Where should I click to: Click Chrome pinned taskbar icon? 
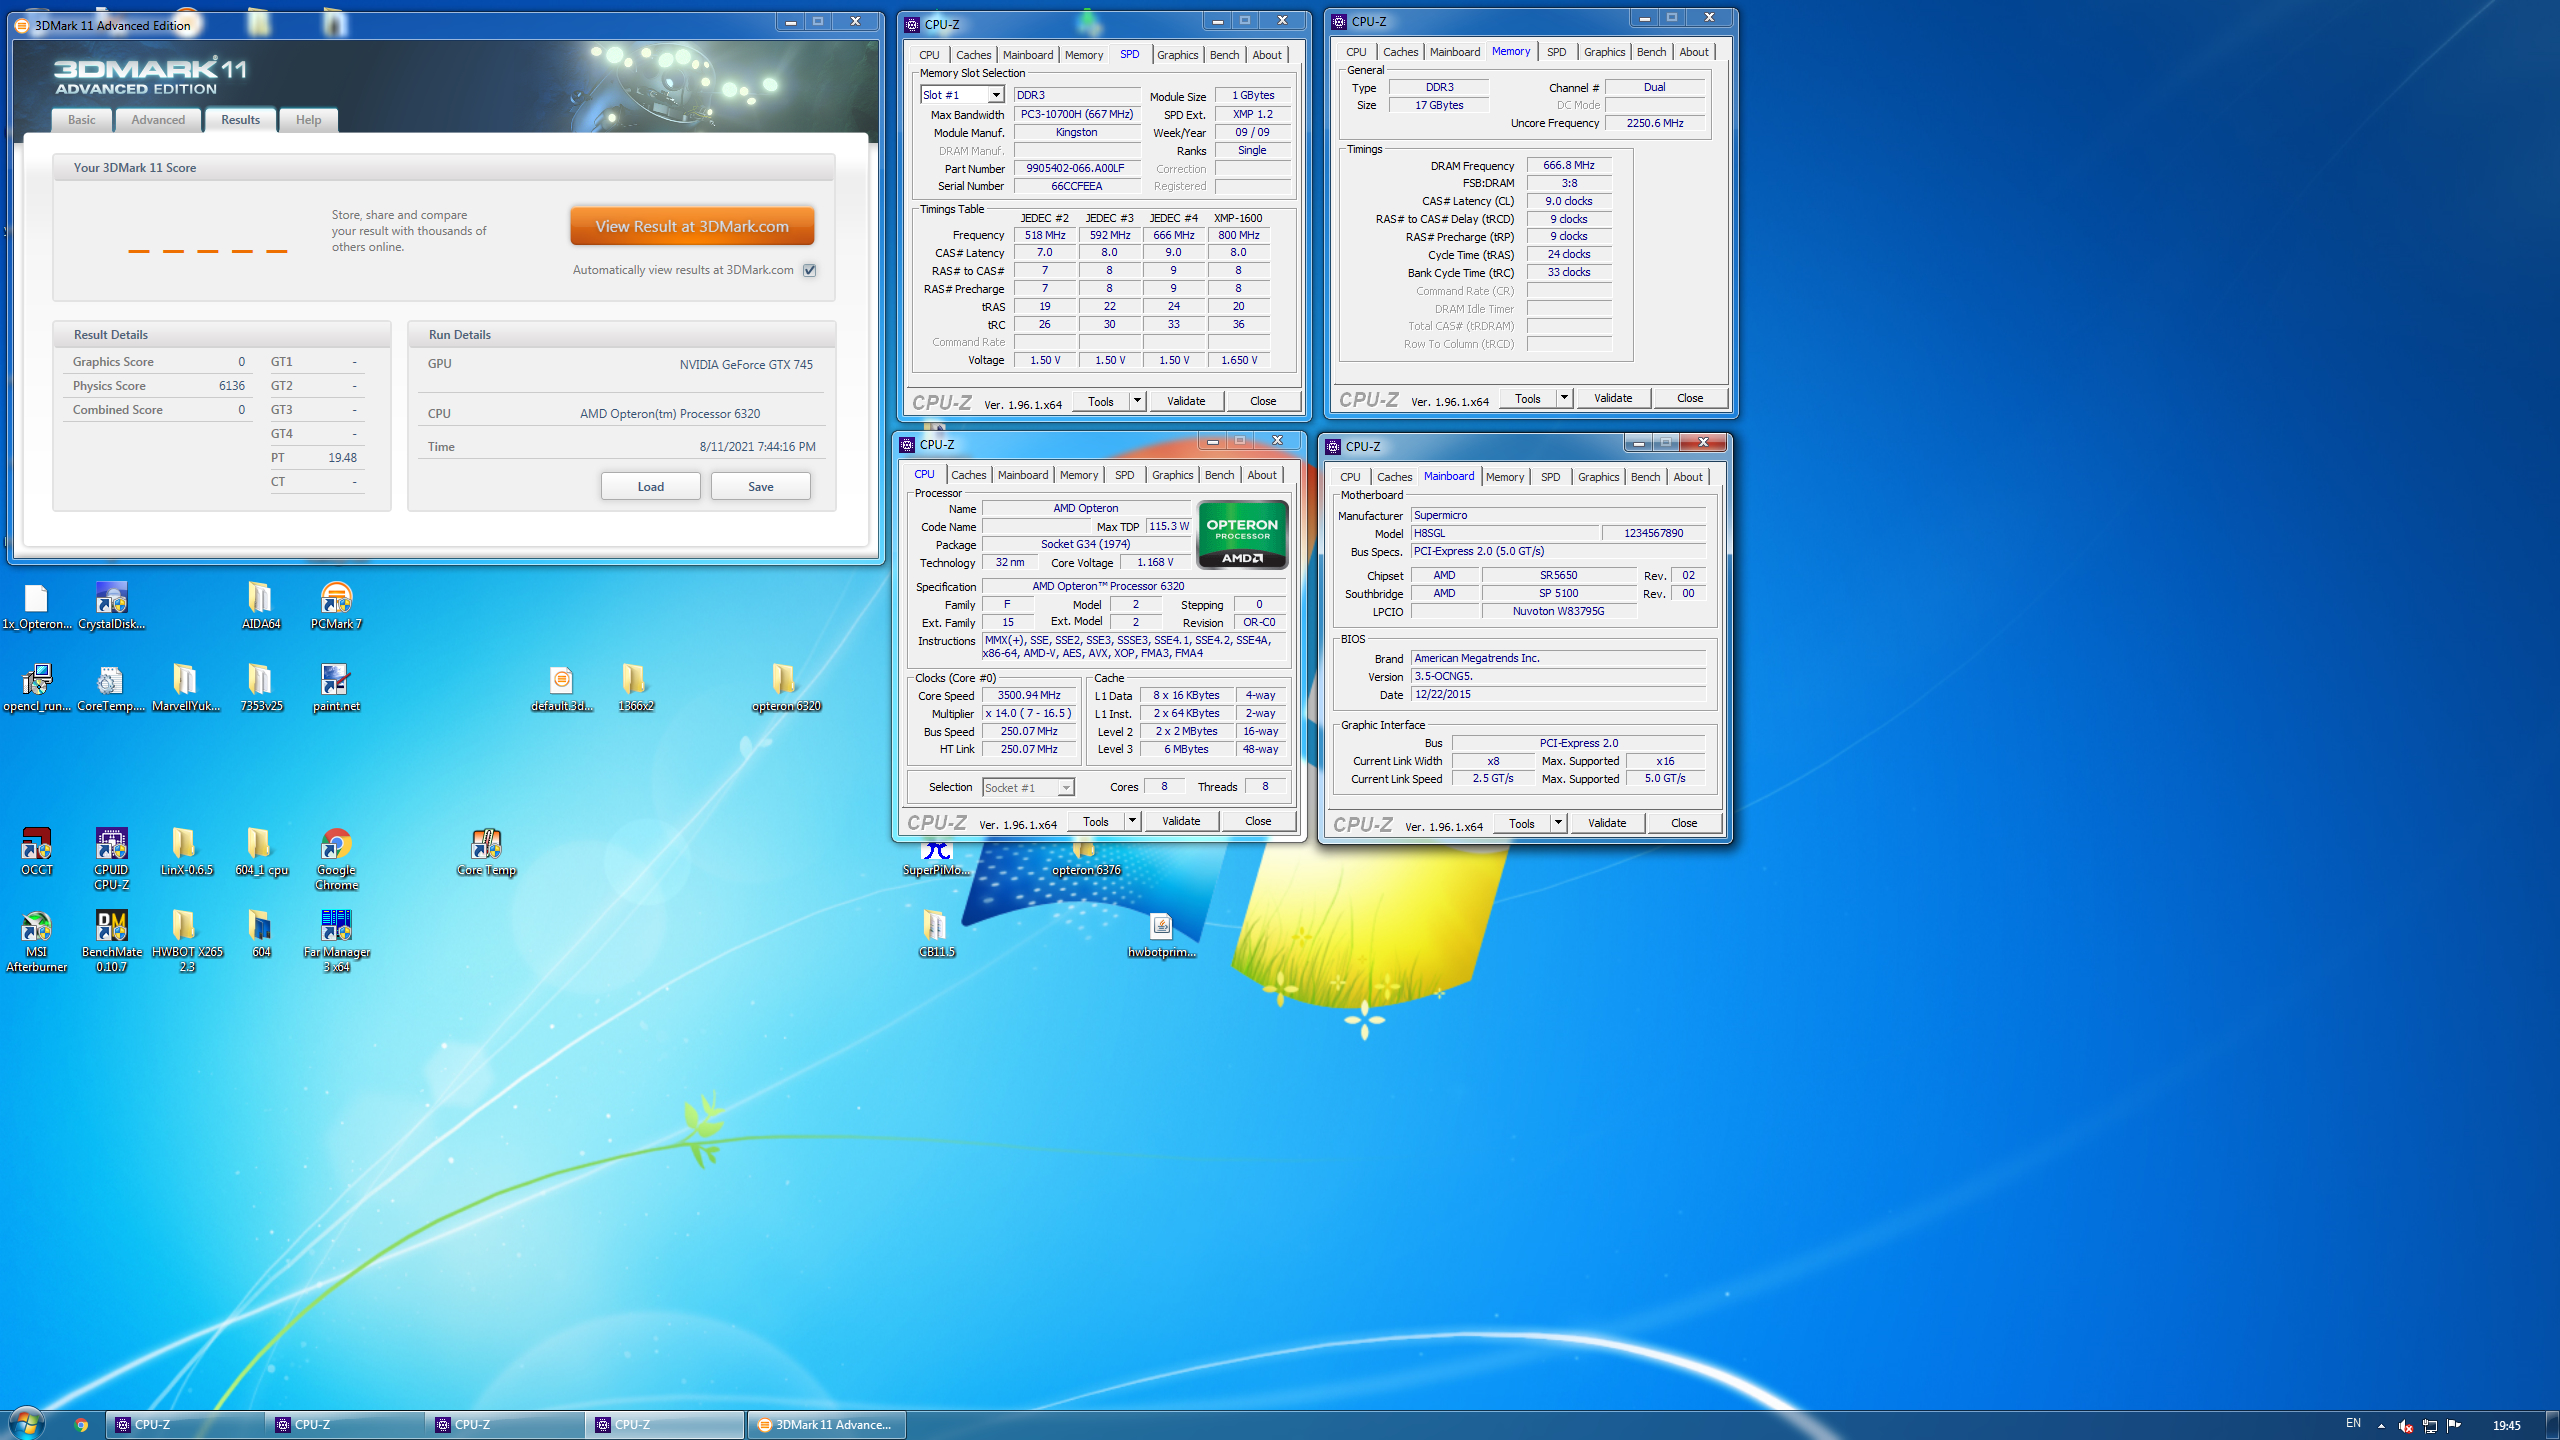pyautogui.click(x=81, y=1424)
